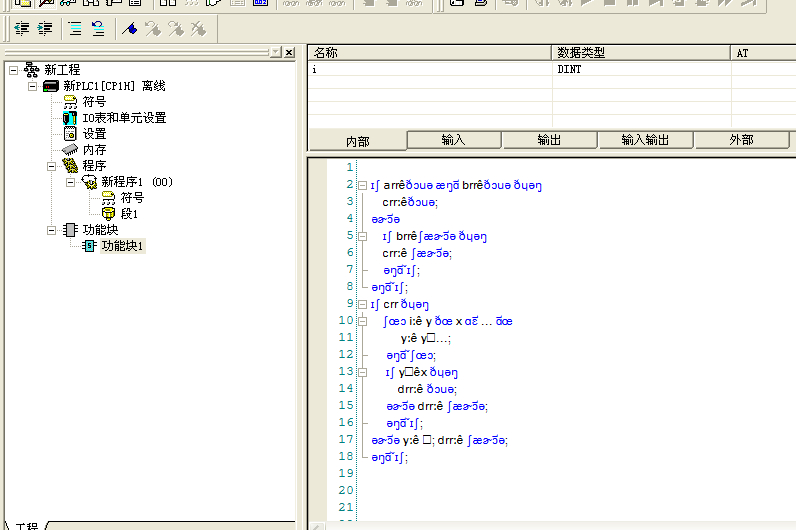Toggle bookmark with the blue flag icon

(130, 29)
